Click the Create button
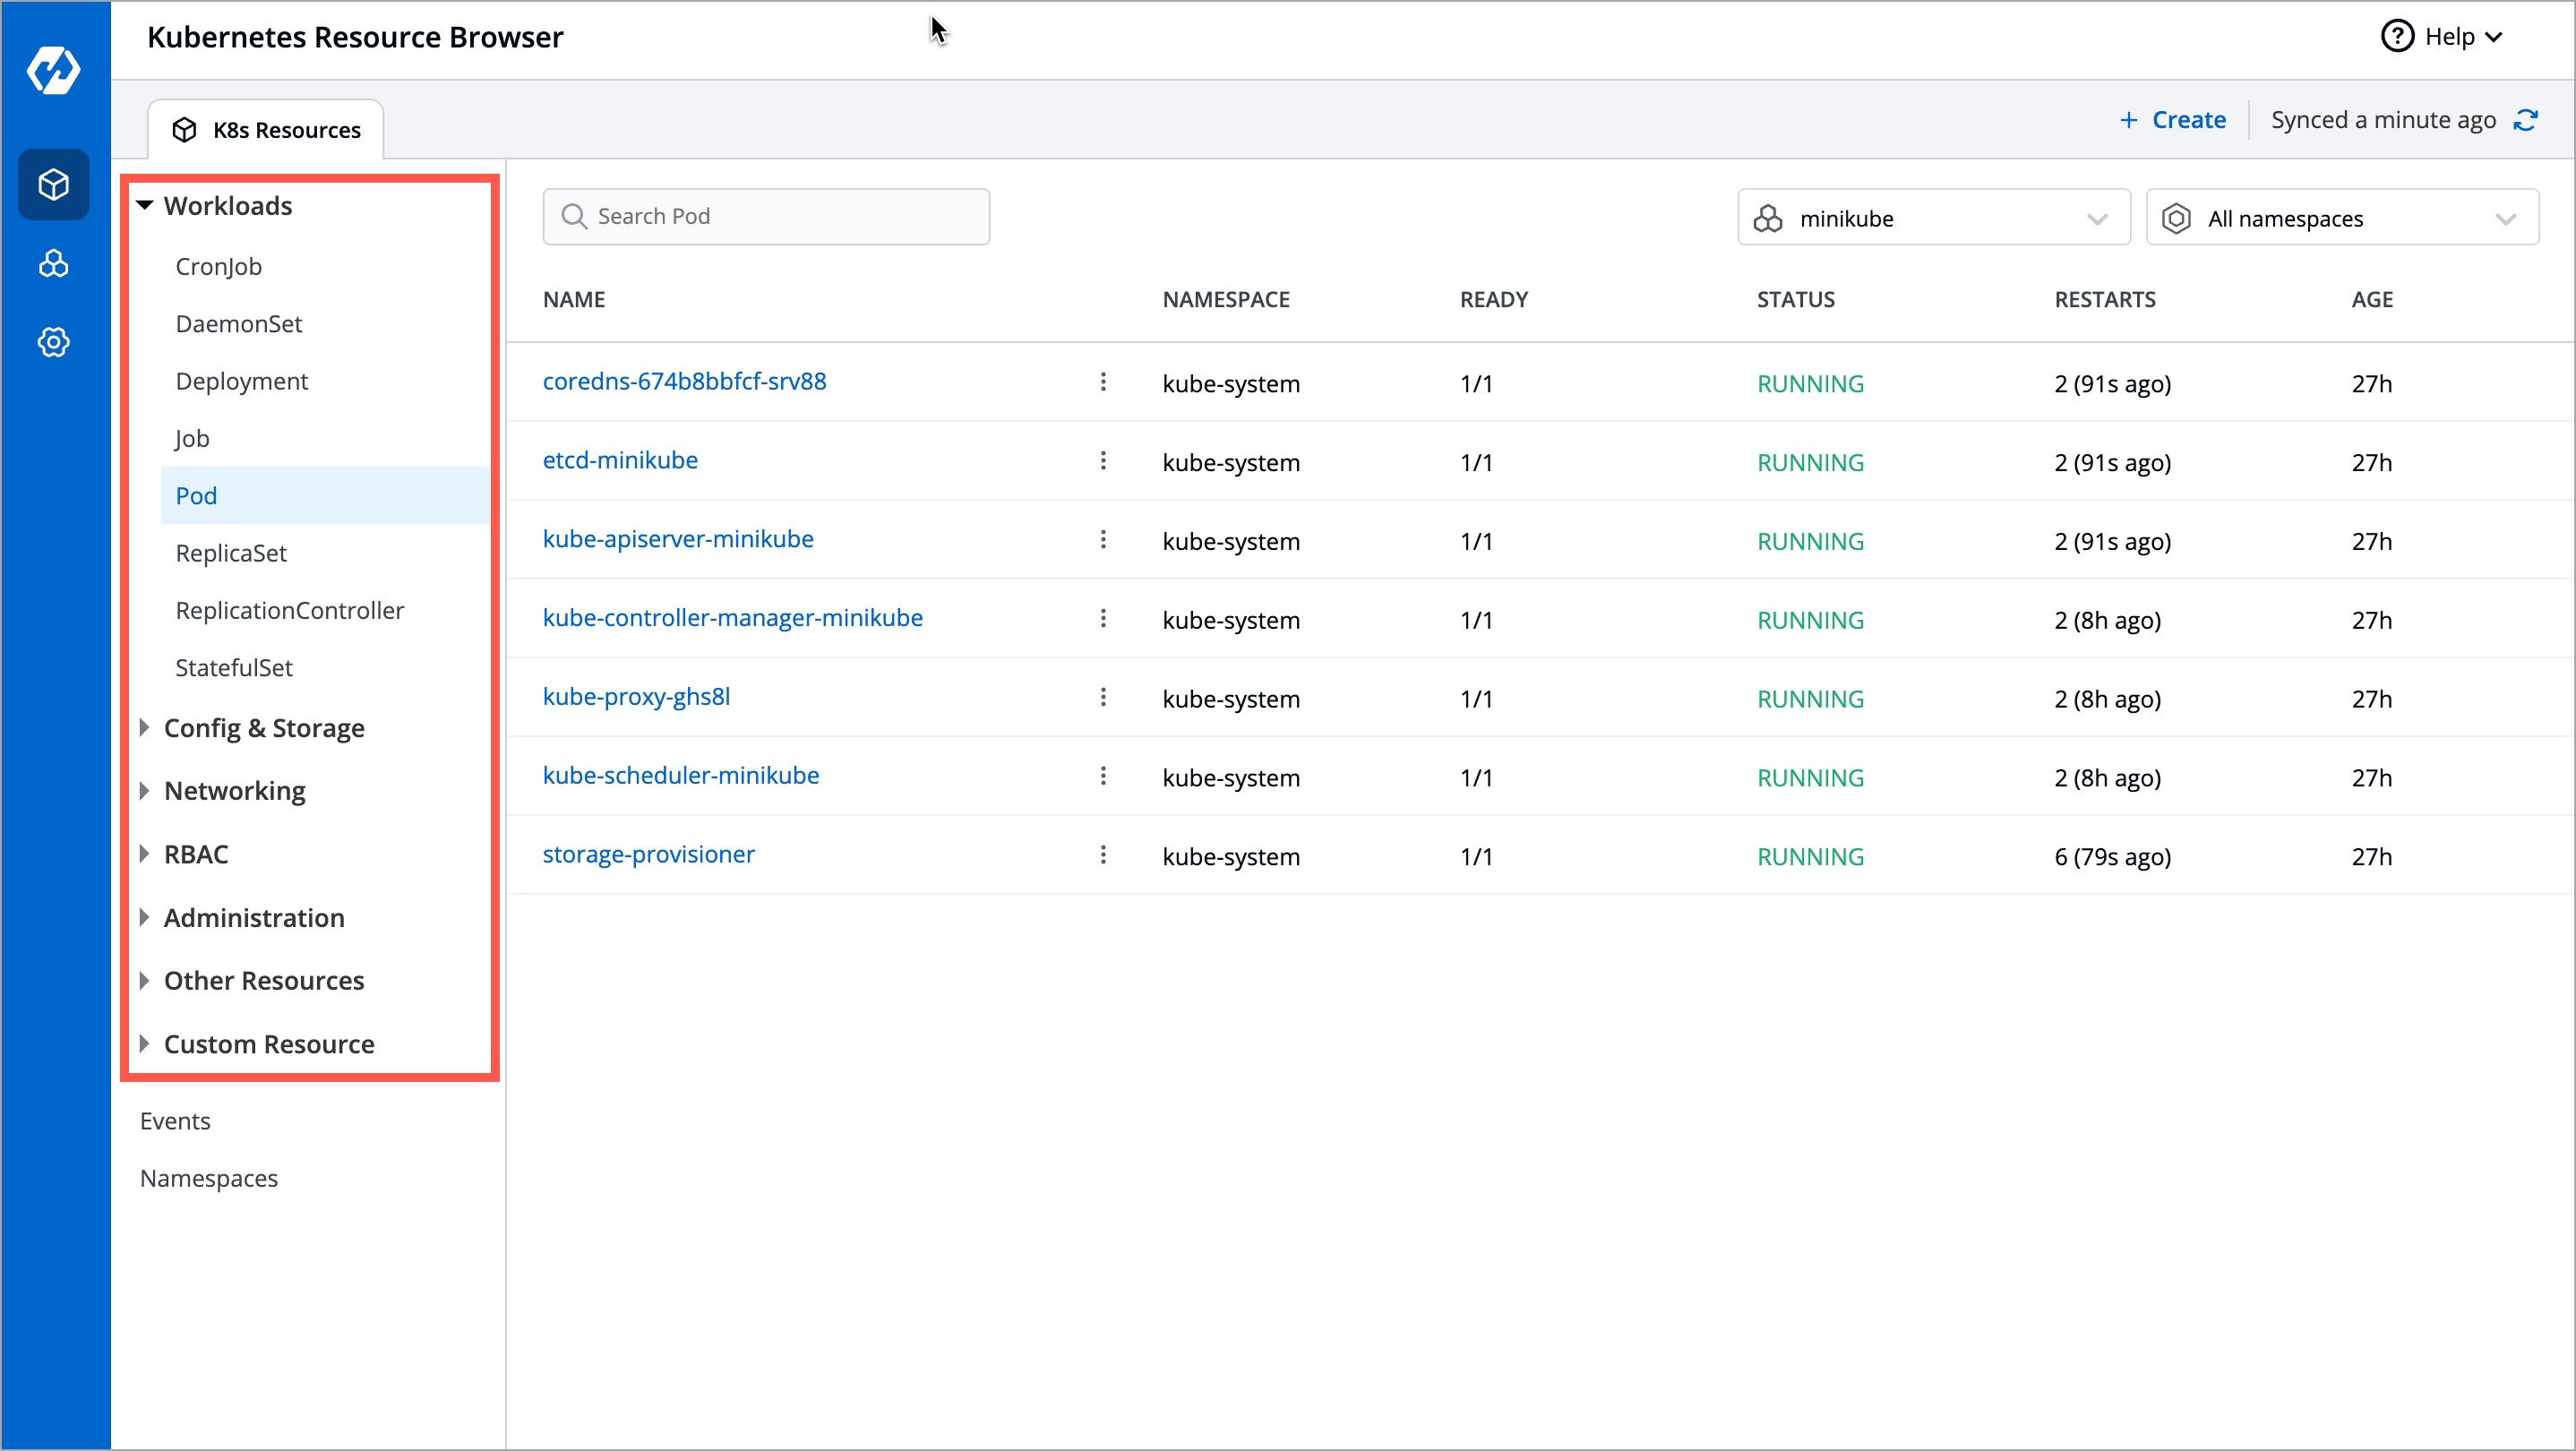Viewport: 2576px width, 1451px height. pyautogui.click(x=2173, y=119)
